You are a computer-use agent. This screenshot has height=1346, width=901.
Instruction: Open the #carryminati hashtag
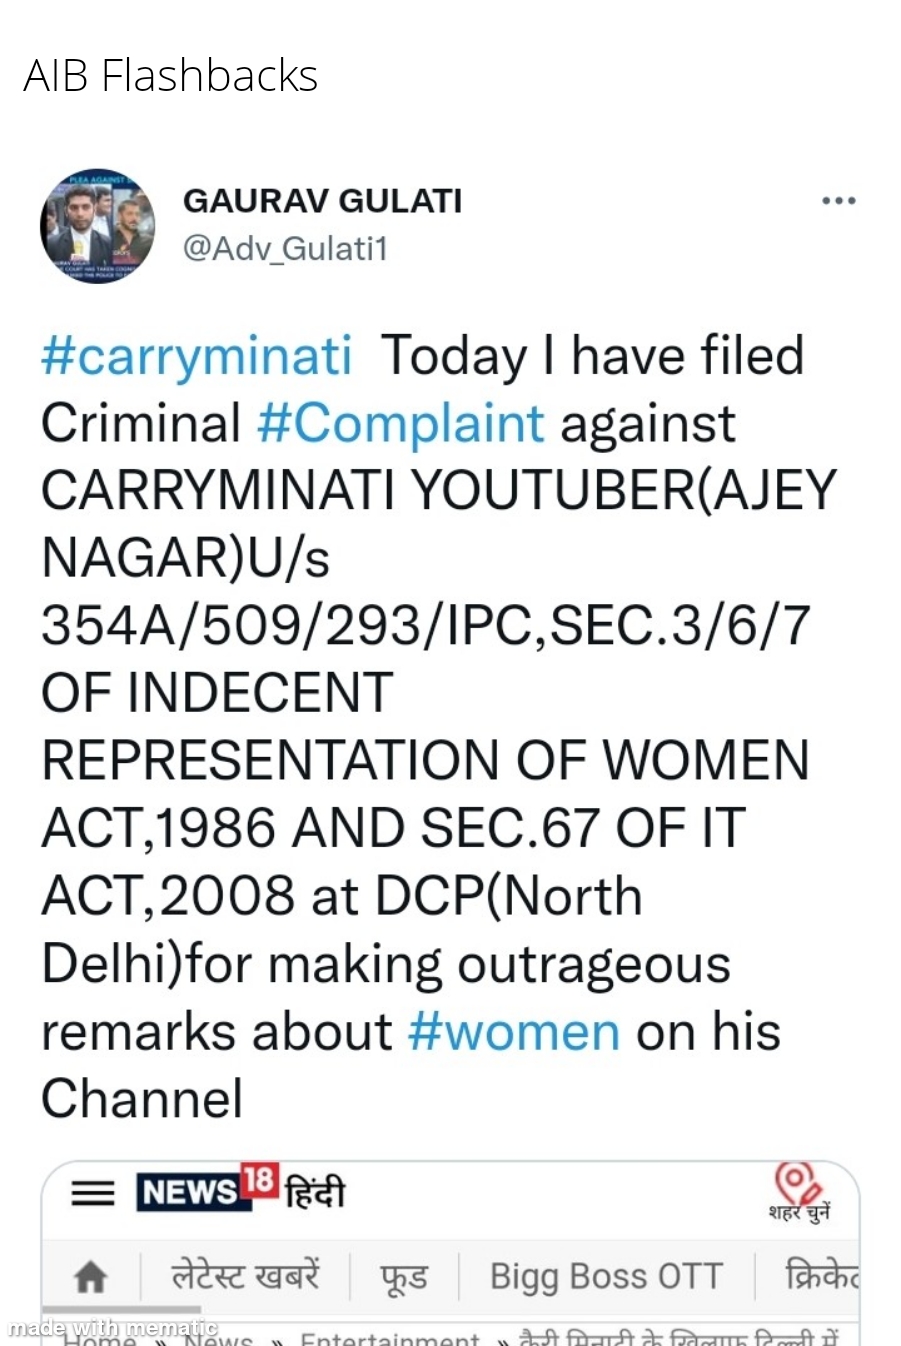click(195, 355)
